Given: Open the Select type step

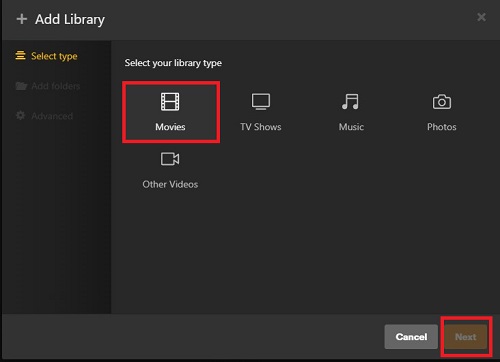Looking at the screenshot, I should coord(46,56).
